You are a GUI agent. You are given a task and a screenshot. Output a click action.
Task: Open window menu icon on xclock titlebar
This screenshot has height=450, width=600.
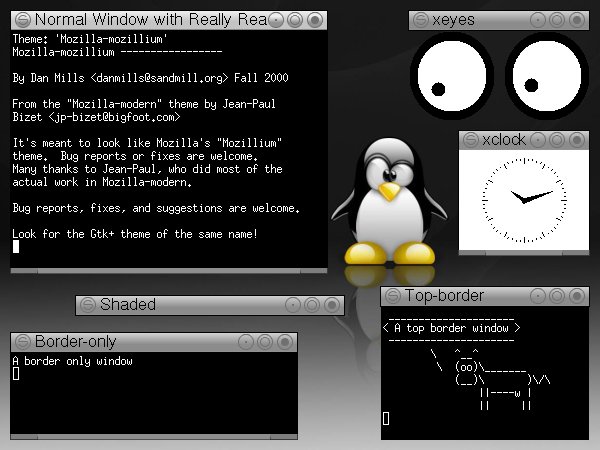(470, 140)
